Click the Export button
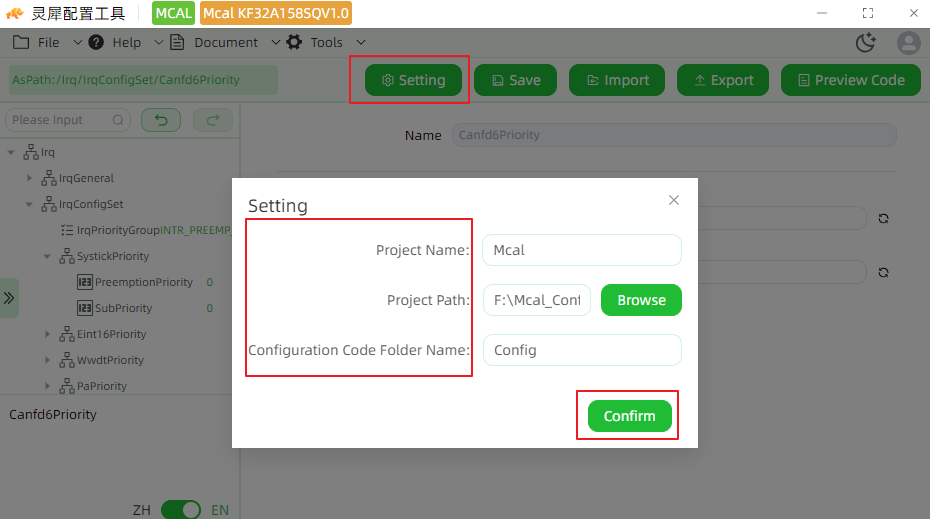This screenshot has width=930, height=519. pos(723,80)
